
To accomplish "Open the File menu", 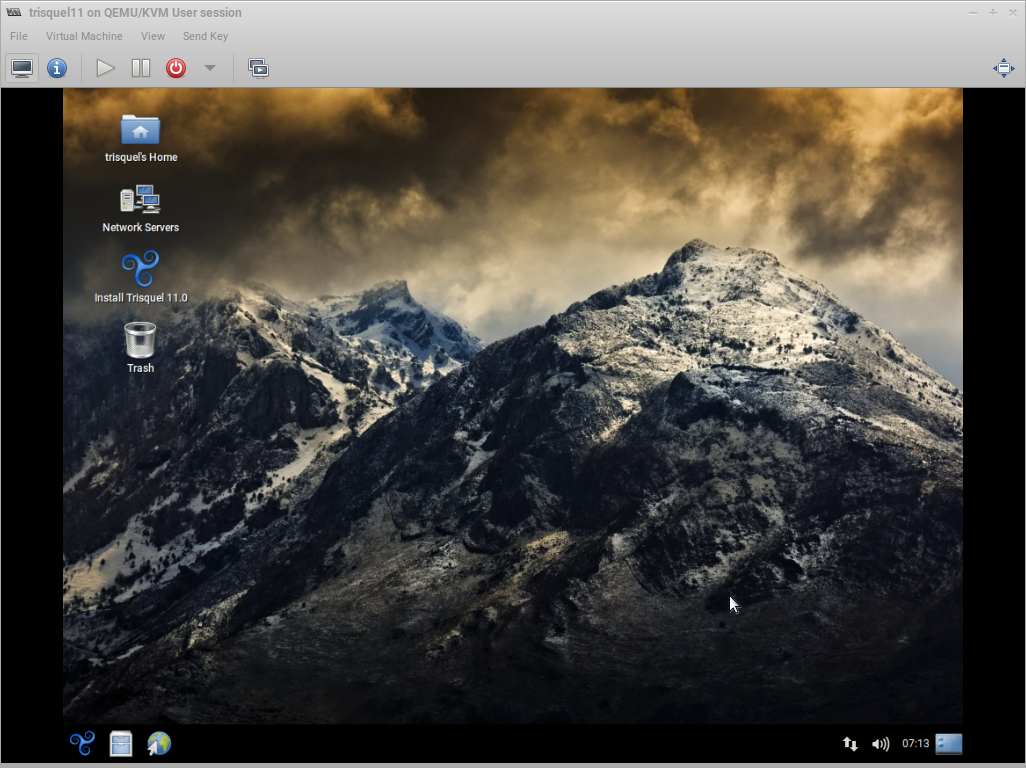I will [x=19, y=36].
